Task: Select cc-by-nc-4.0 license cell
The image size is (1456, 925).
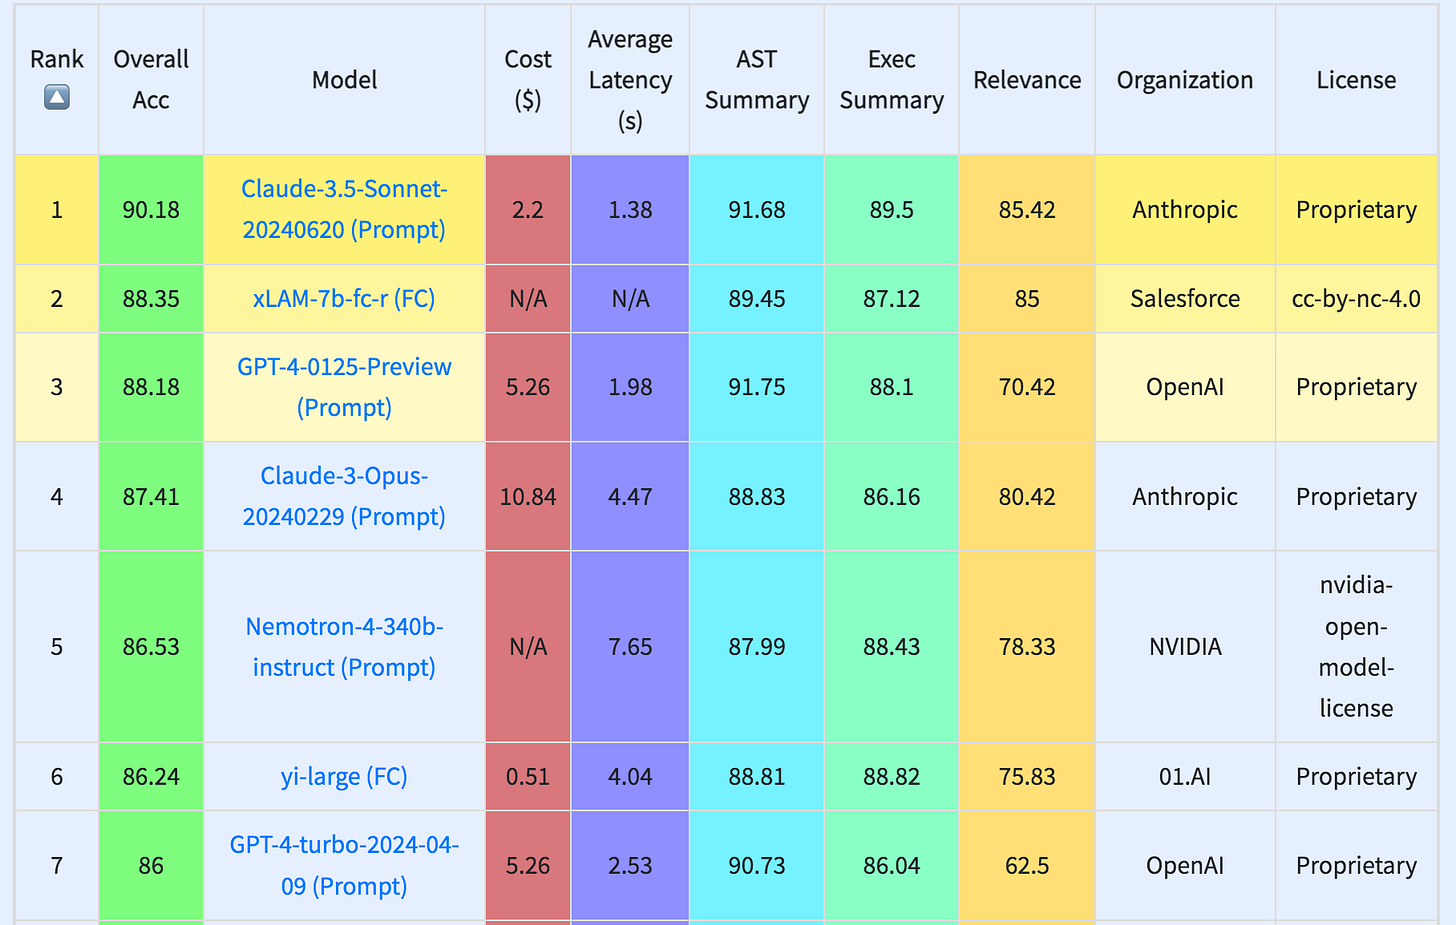Action: coord(1356,298)
